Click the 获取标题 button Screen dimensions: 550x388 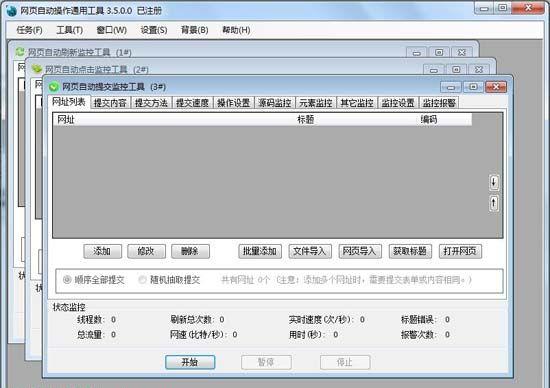tap(410, 251)
